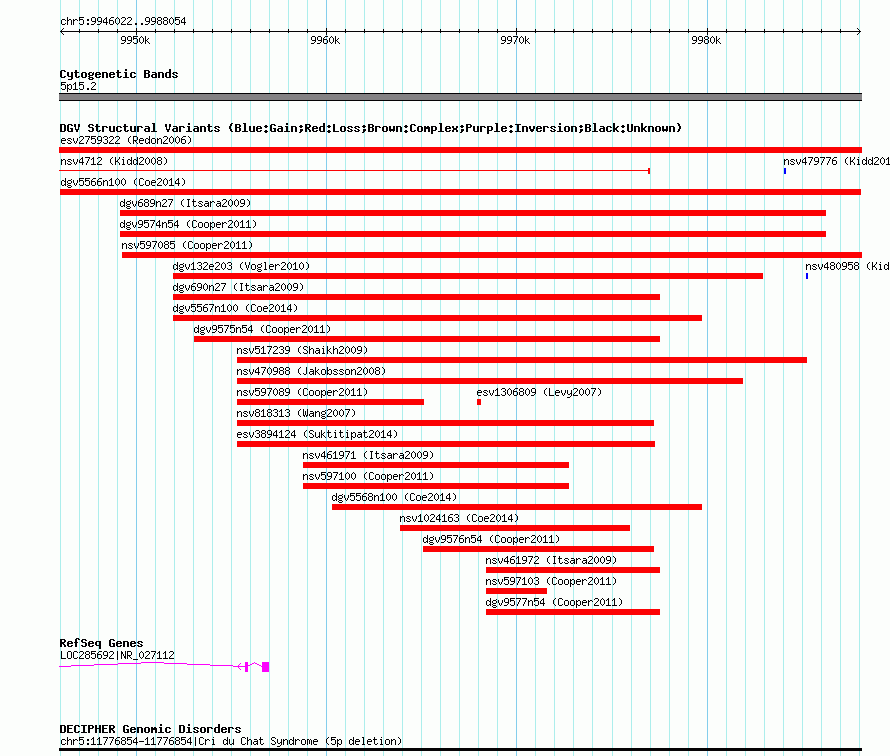This screenshot has height=756, width=890.
Task: Click the nsv479776 variant label
Action: click(836, 161)
